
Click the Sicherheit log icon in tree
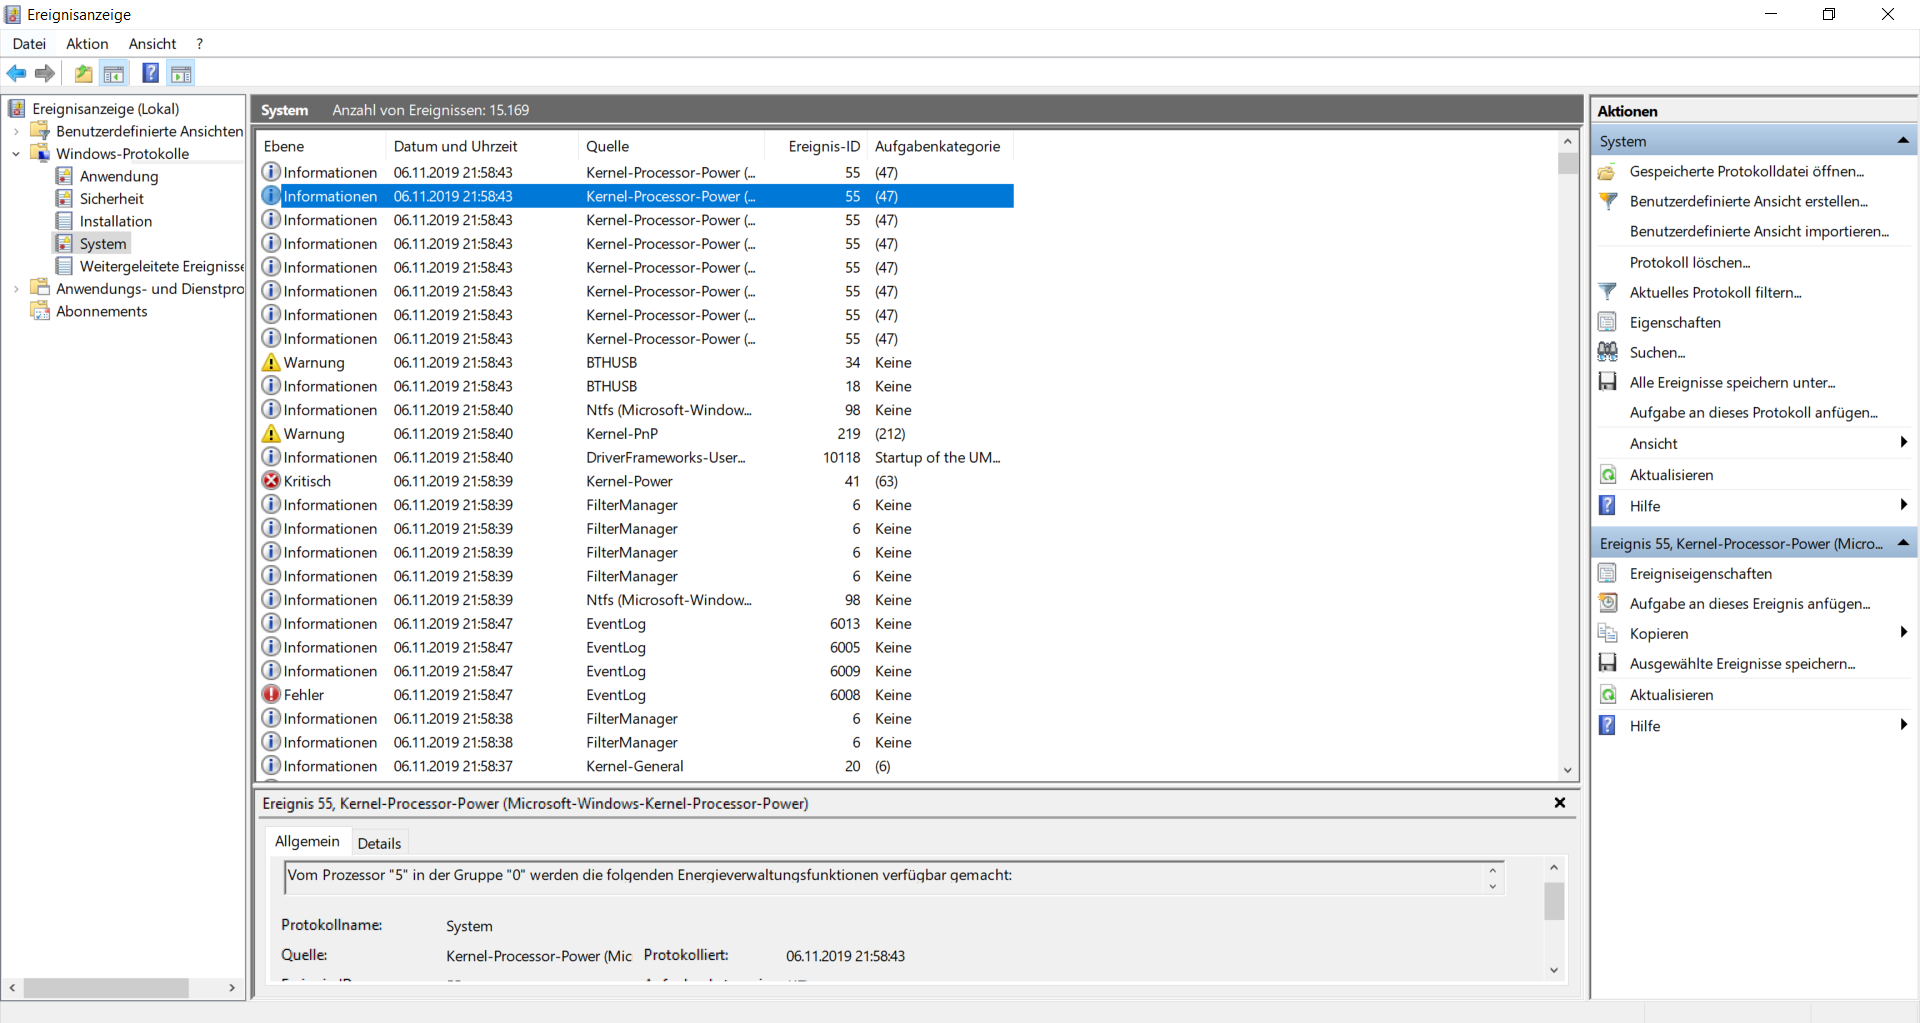(x=64, y=199)
